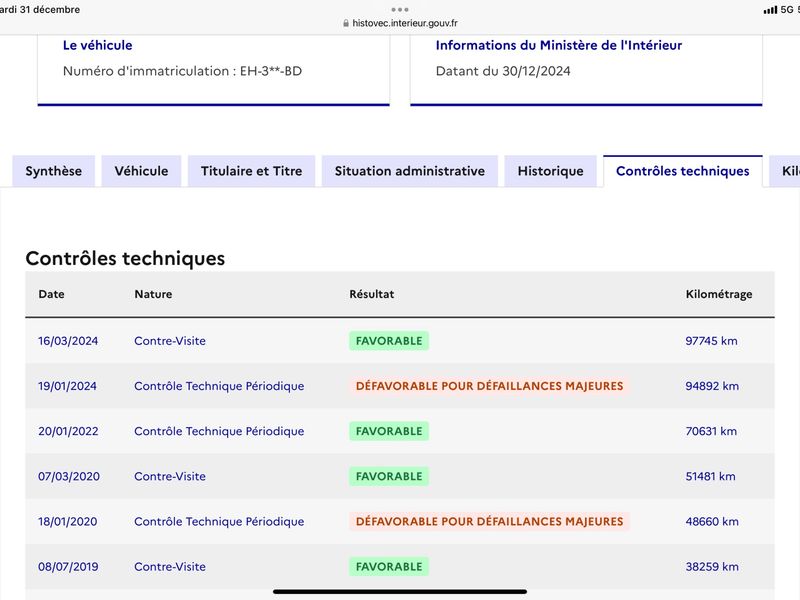Click the 51481 km mileage value

coord(710,477)
